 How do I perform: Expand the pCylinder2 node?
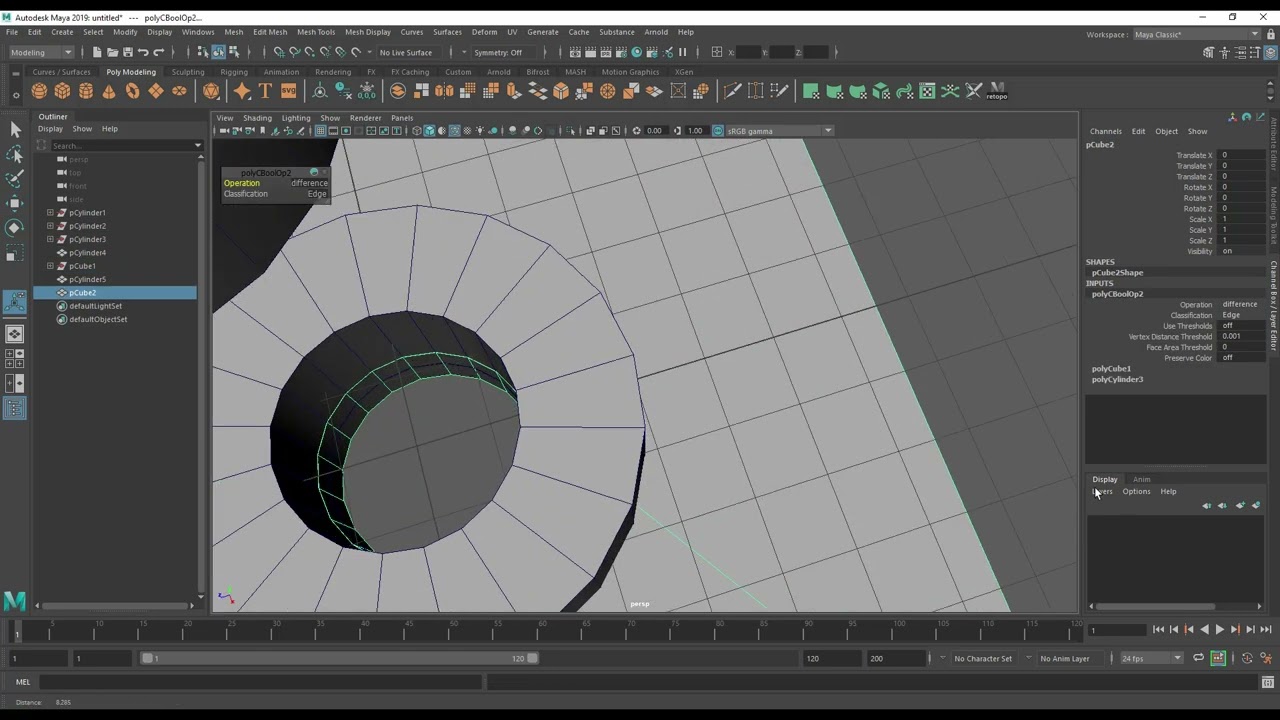(50, 226)
